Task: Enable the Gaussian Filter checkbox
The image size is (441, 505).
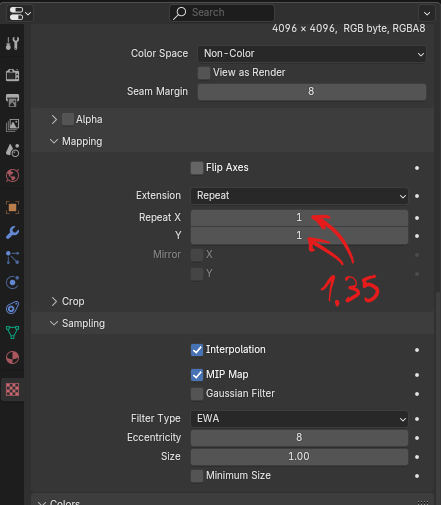Action: (197, 394)
